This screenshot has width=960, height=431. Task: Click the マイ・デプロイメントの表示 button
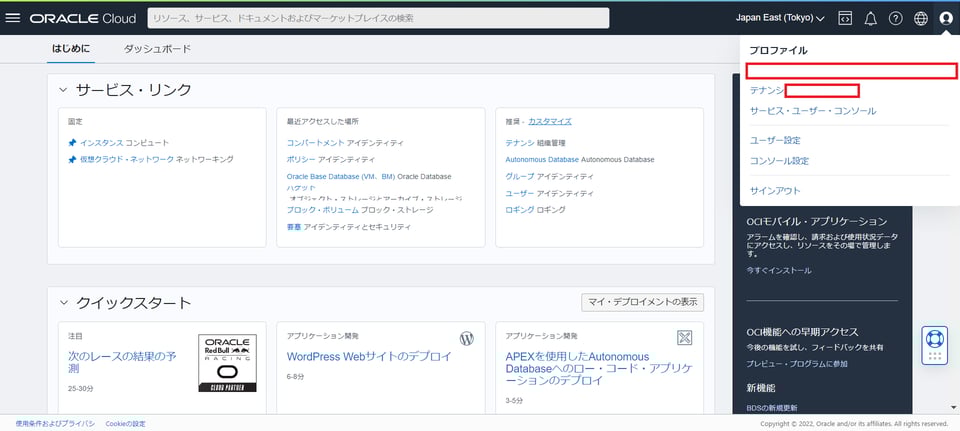[x=642, y=302]
